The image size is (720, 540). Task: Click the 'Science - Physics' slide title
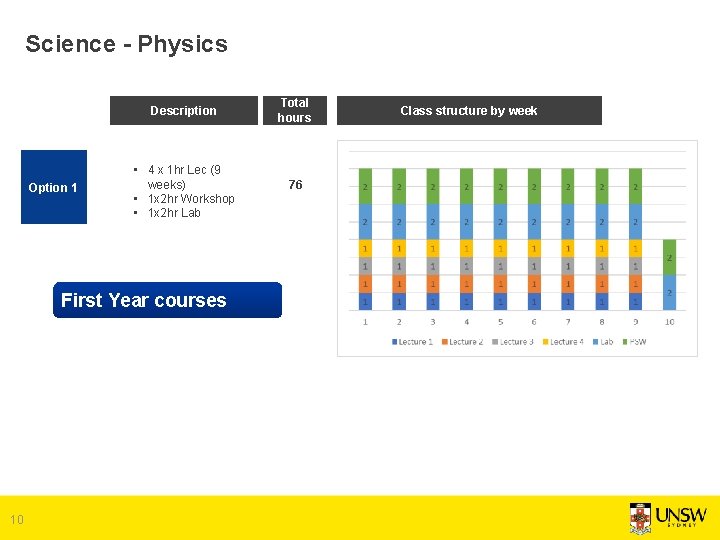click(x=126, y=44)
